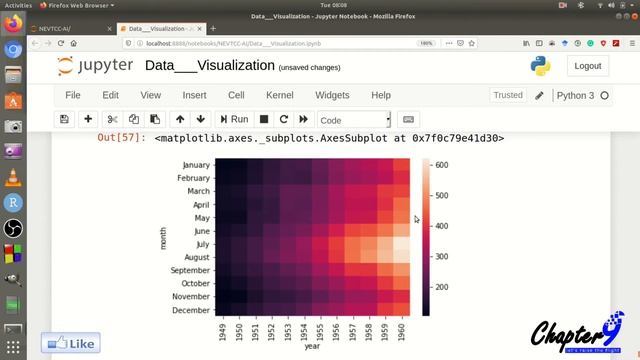
Task: Click the red shield extension icon
Action: [603, 43]
